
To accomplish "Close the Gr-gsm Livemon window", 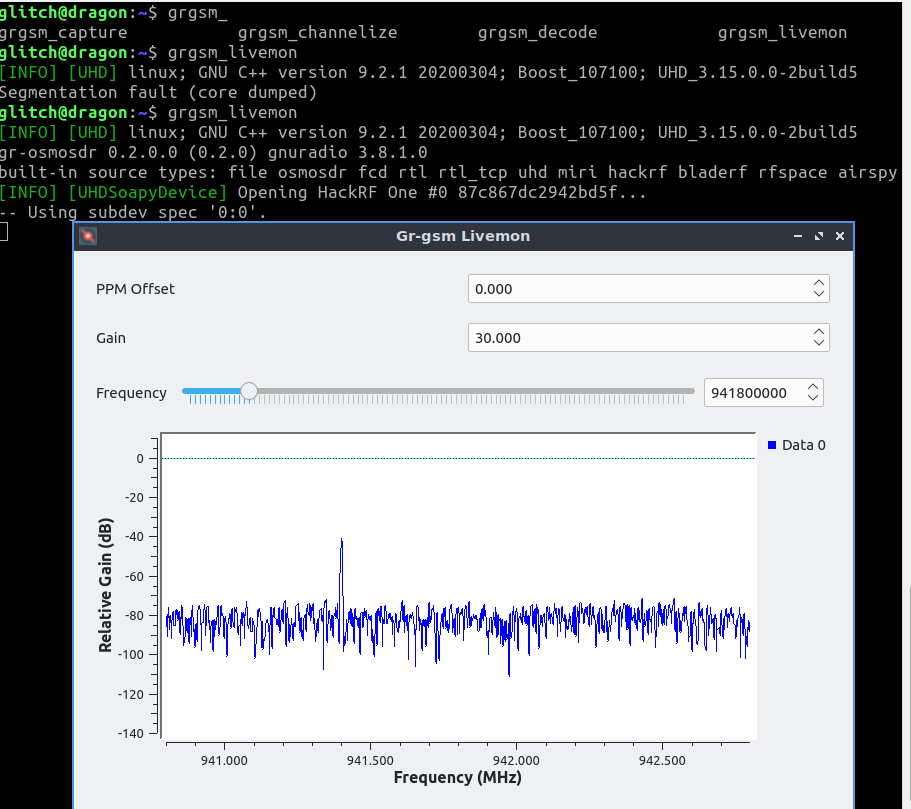I will 840,236.
